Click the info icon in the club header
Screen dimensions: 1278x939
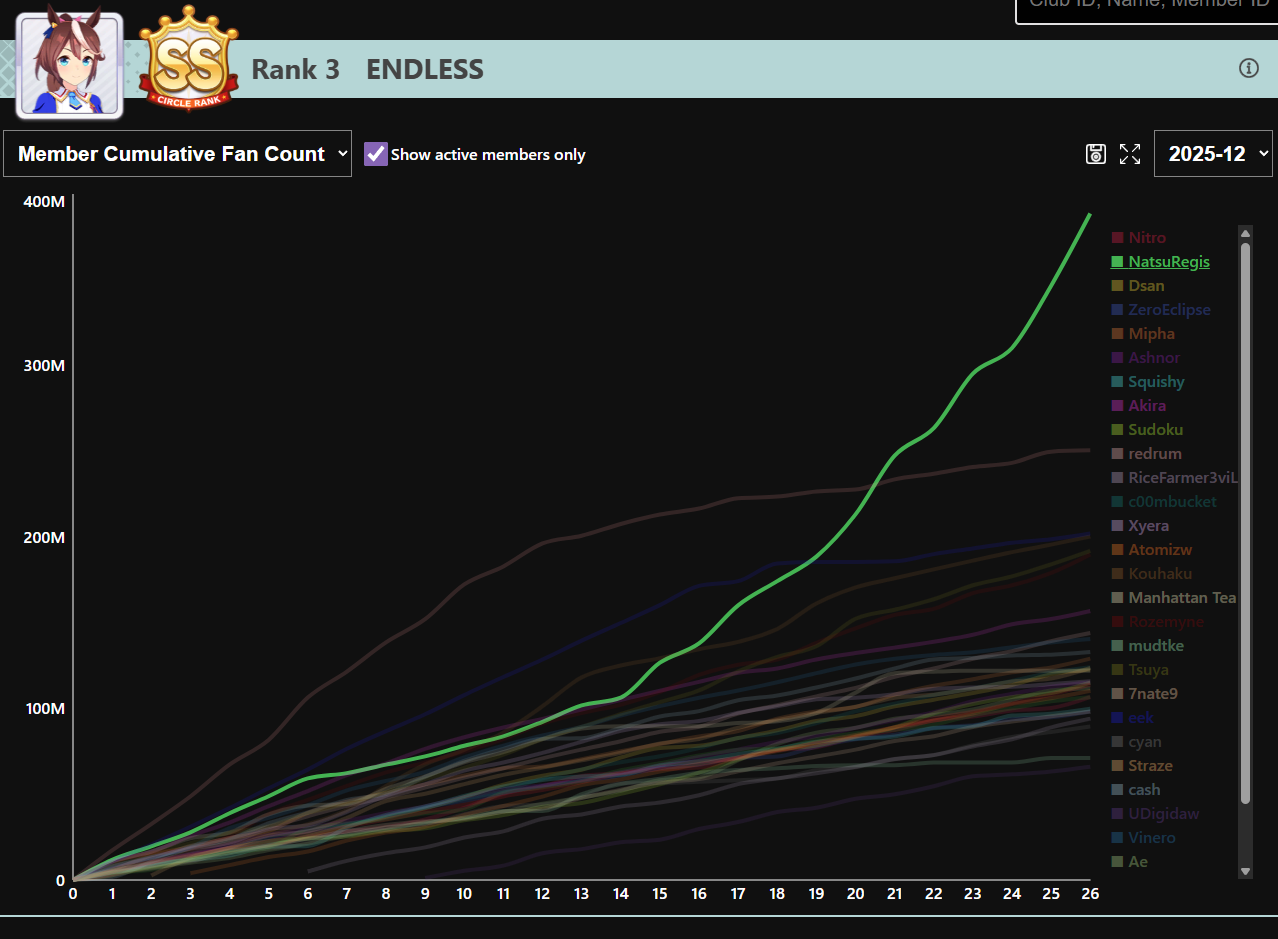1248,68
